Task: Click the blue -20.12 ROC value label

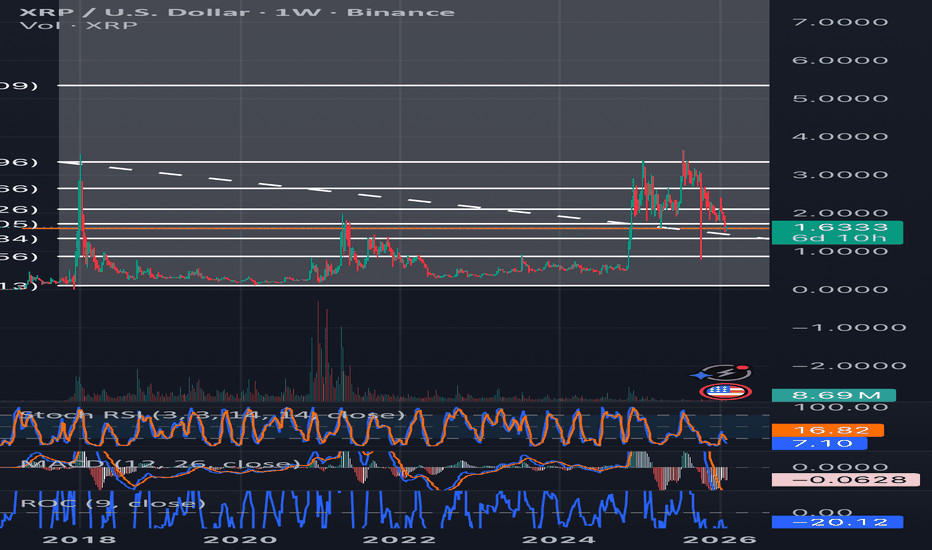Action: 836,521
